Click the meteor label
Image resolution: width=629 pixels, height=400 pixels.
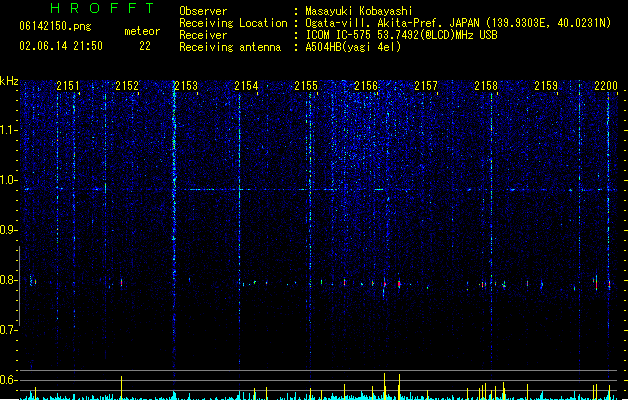click(142, 31)
